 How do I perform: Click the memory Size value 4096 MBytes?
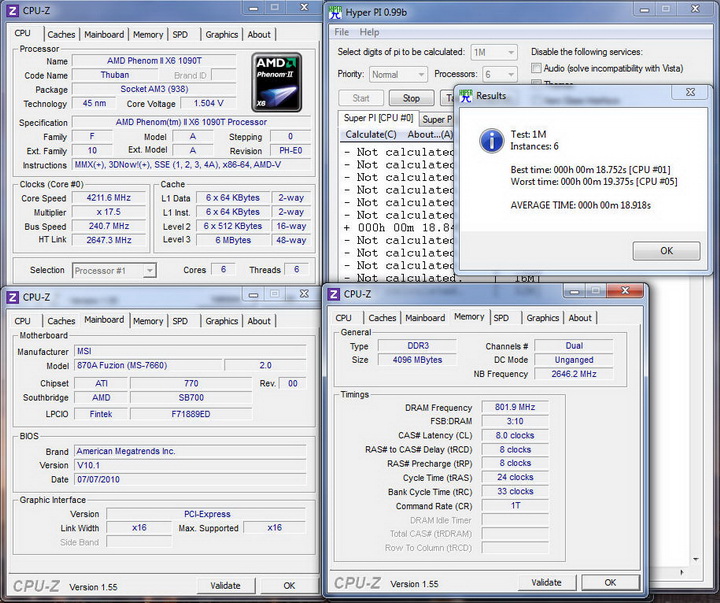(x=417, y=360)
